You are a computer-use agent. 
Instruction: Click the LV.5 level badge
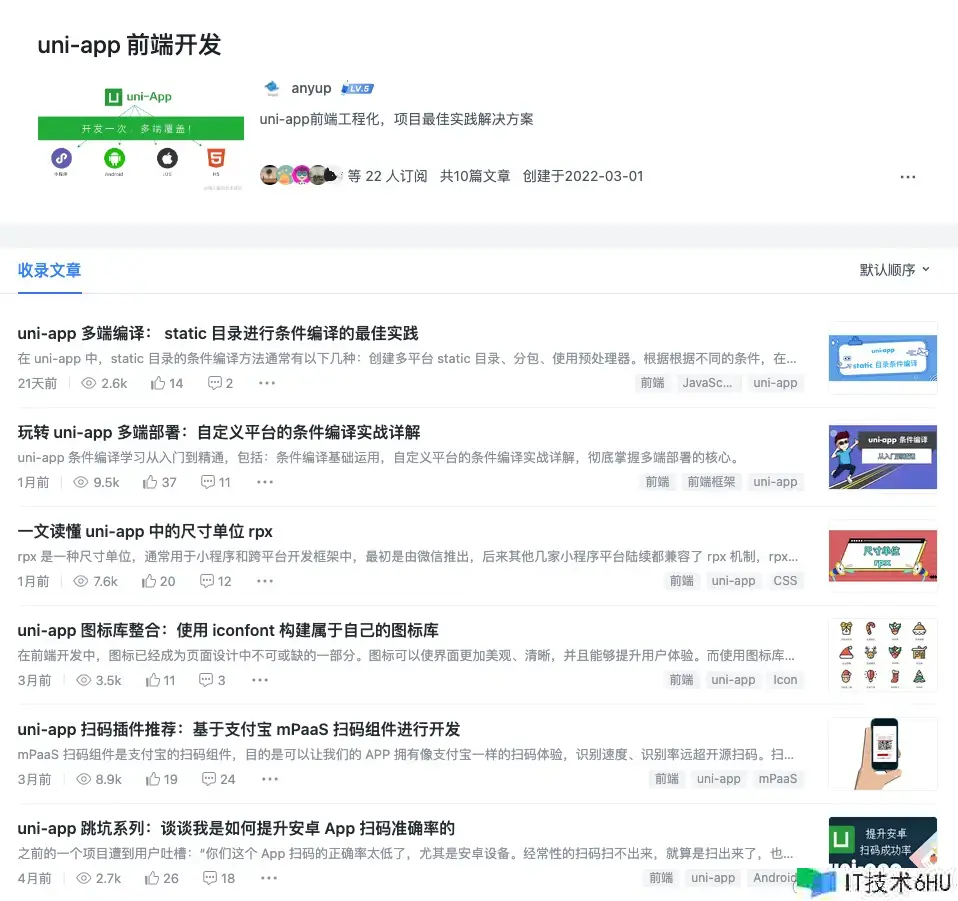[357, 89]
